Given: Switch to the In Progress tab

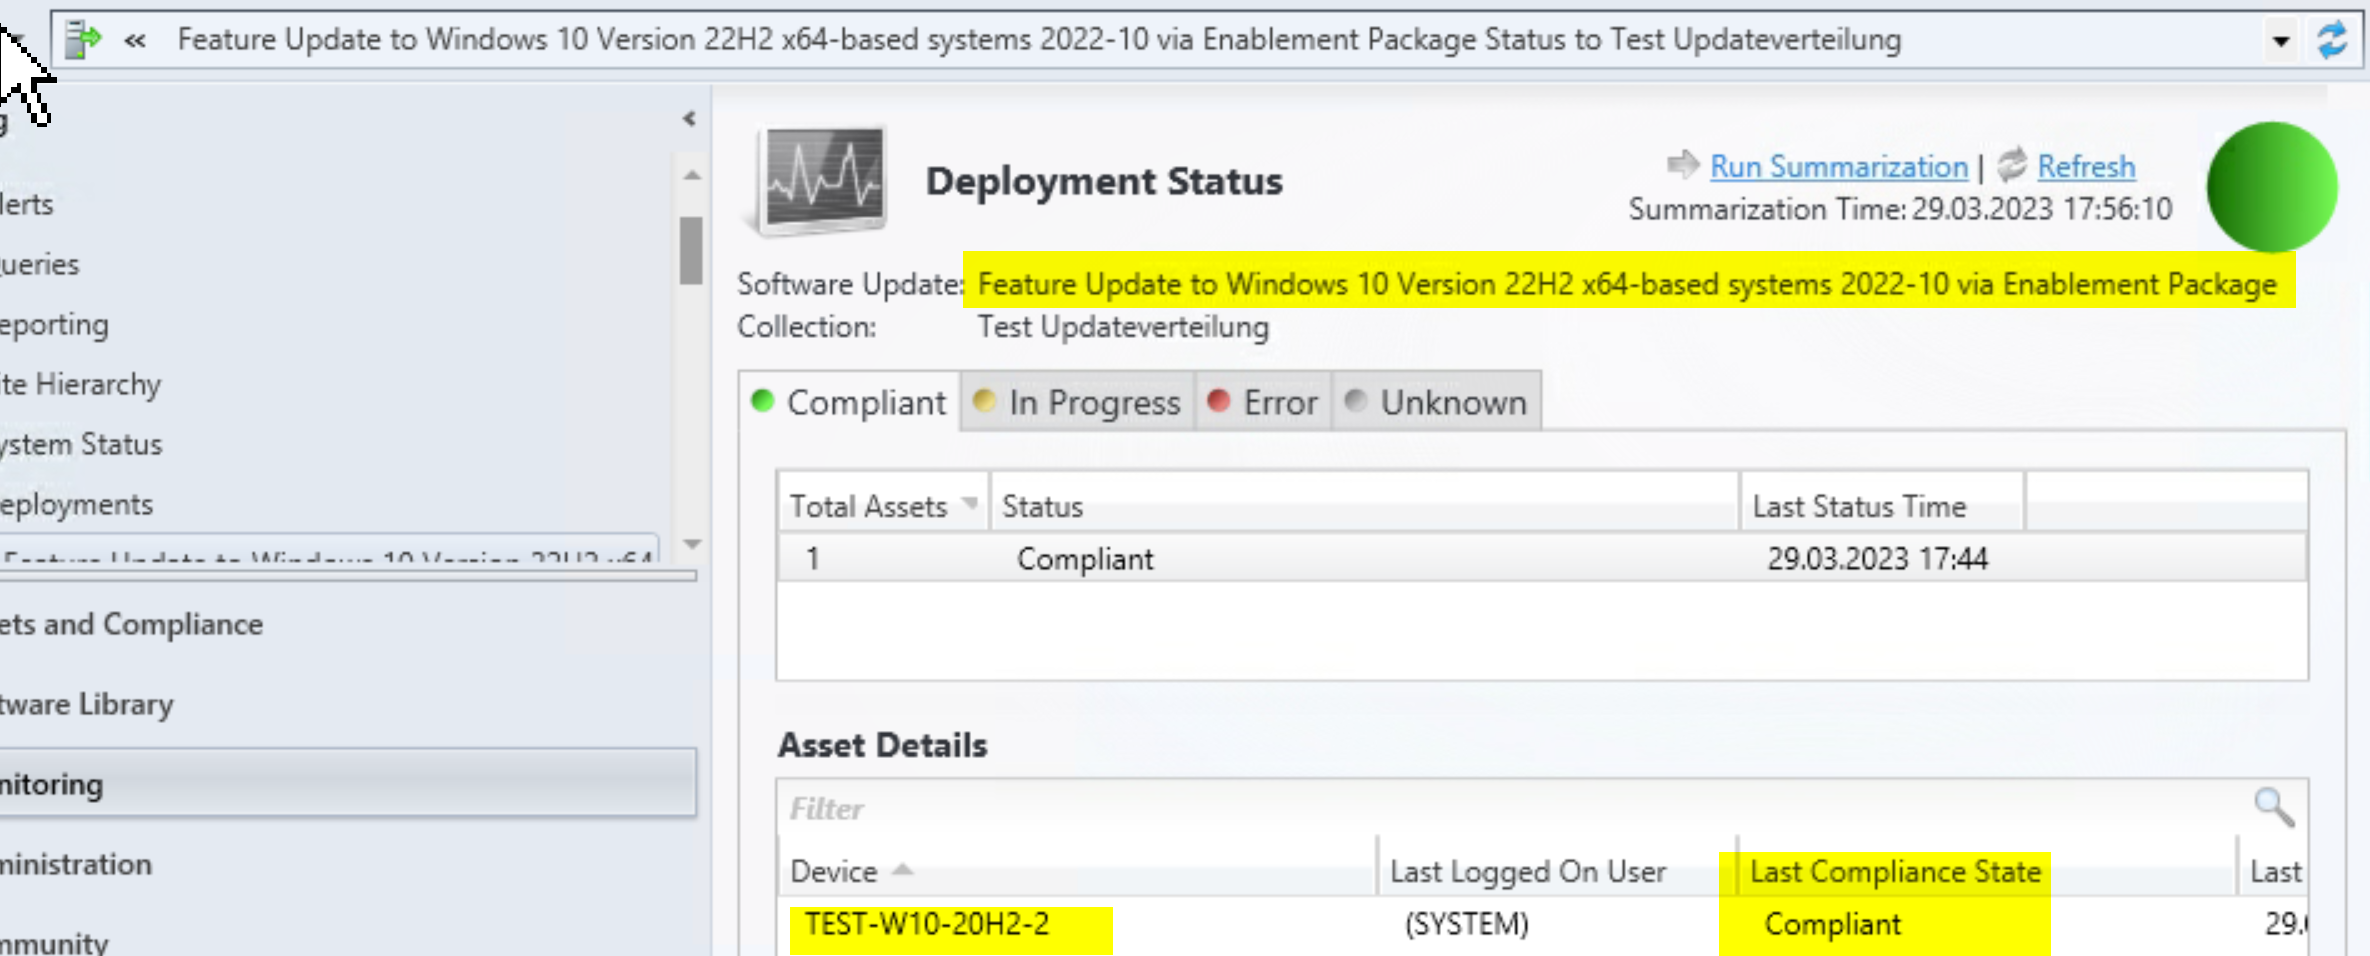Looking at the screenshot, I should pos(1077,402).
